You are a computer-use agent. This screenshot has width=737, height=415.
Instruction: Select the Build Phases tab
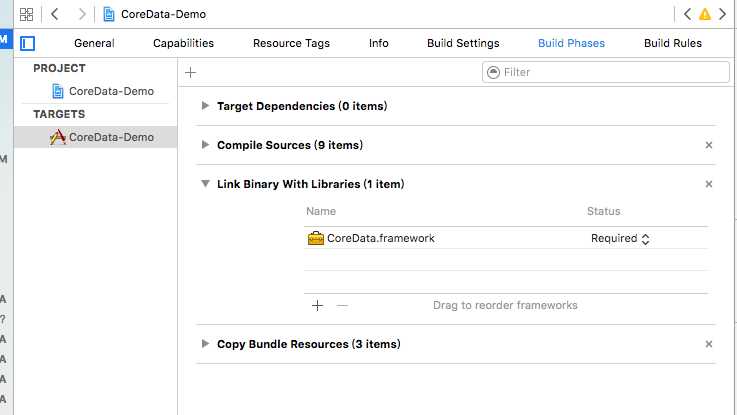pos(571,43)
